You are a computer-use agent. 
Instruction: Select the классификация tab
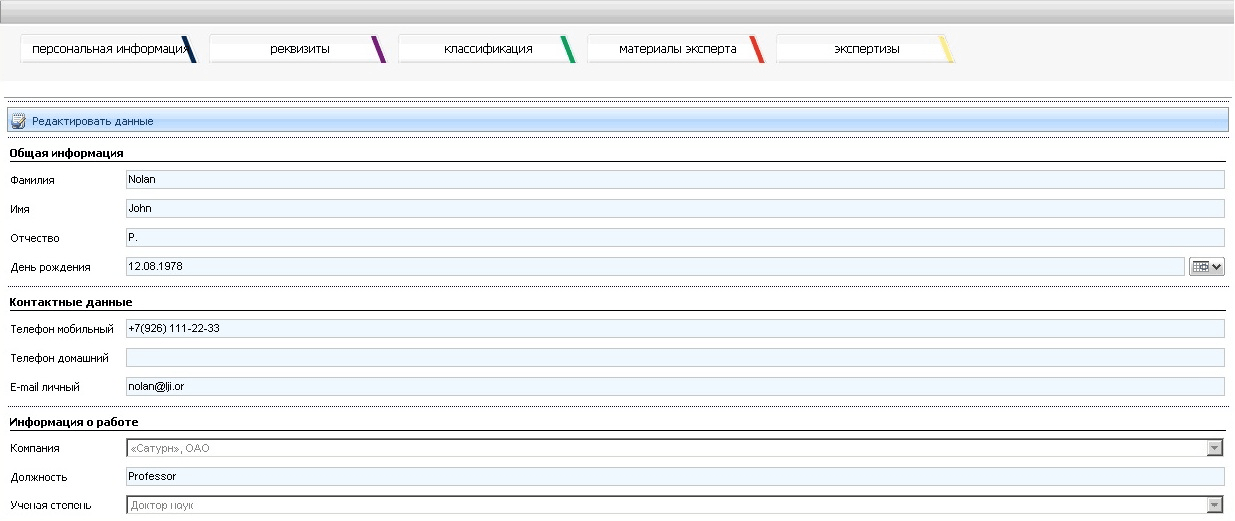click(487, 49)
